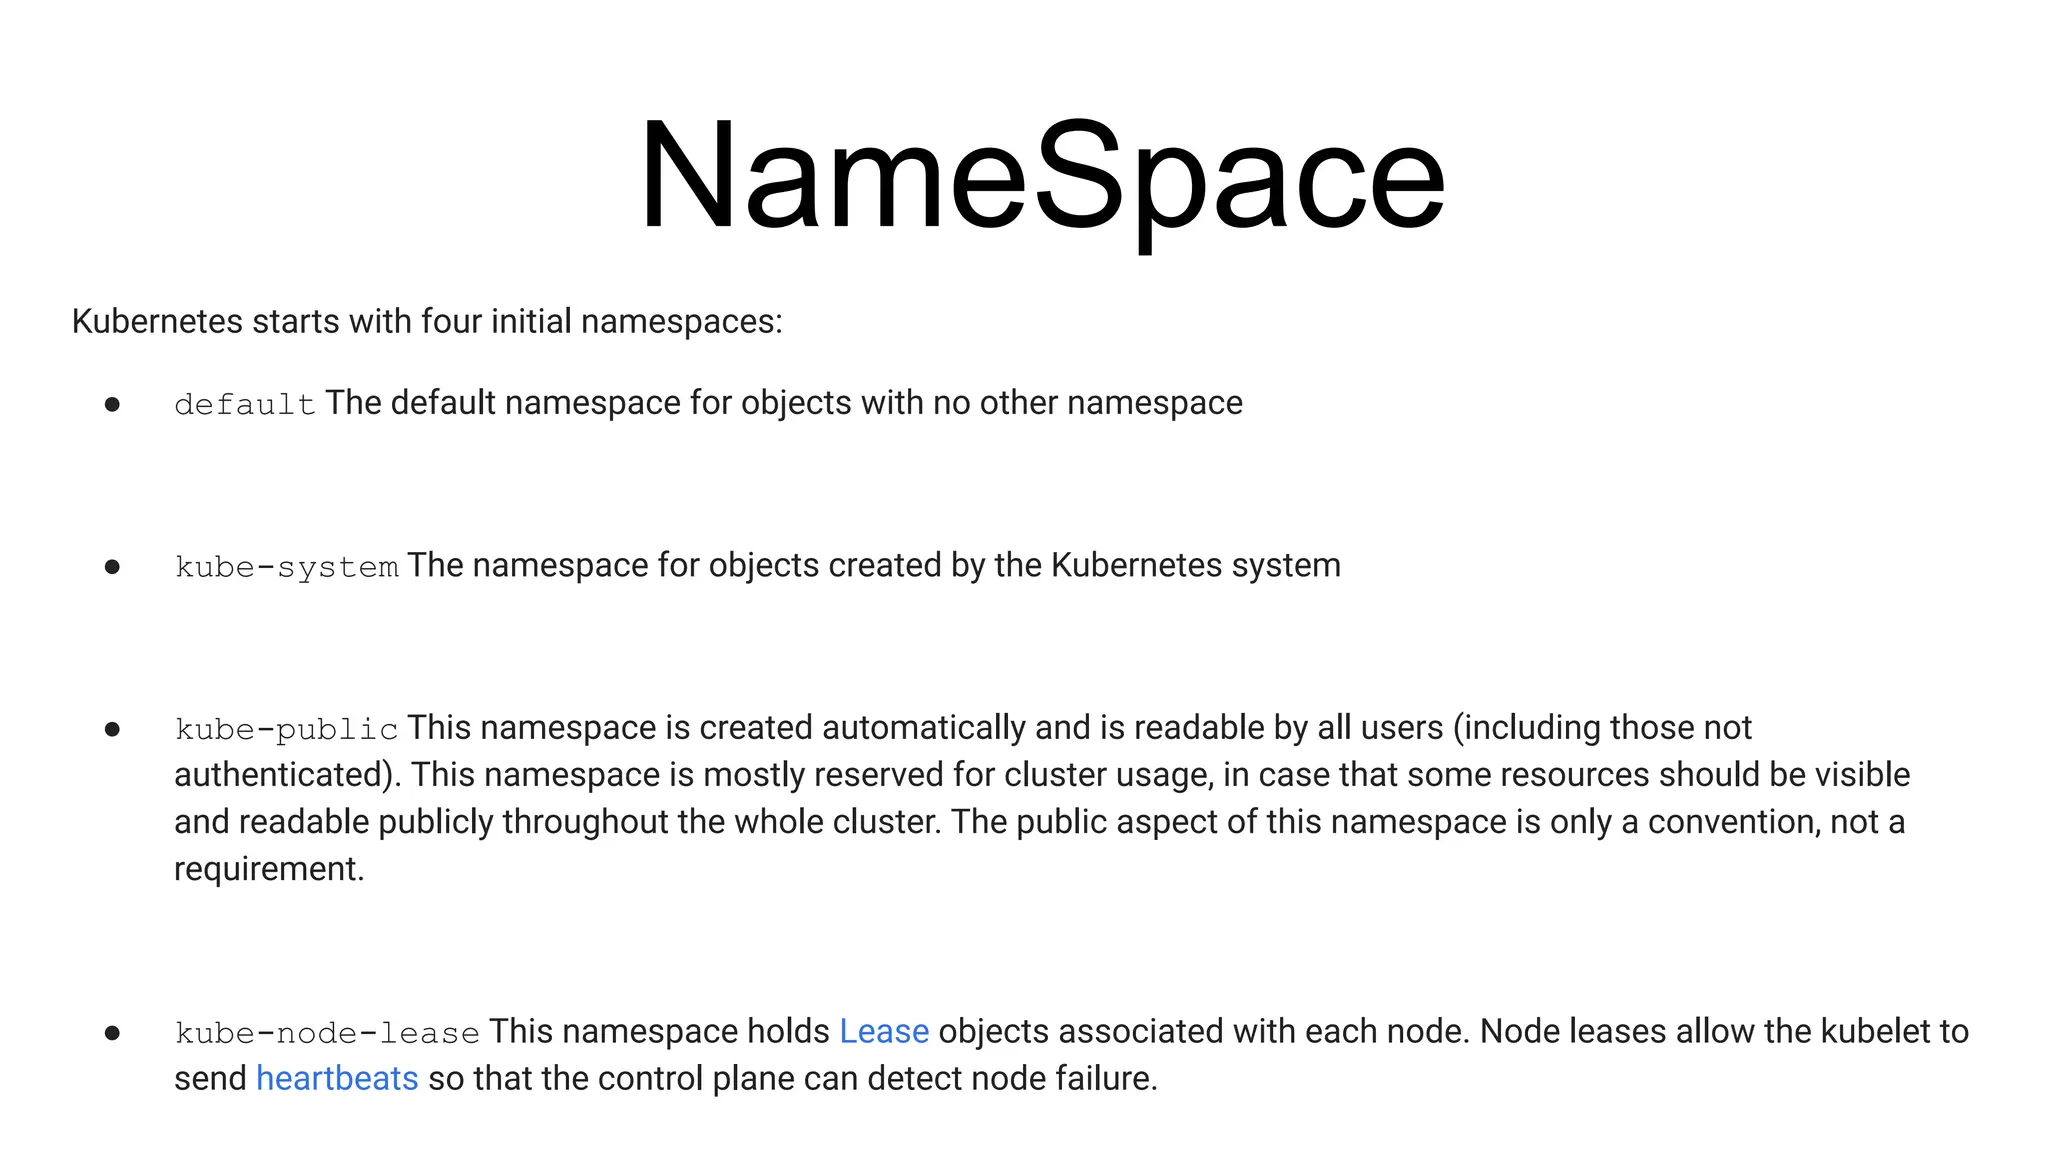Click the 'Kubernetes starts with four initial namespaces' line

click(427, 321)
